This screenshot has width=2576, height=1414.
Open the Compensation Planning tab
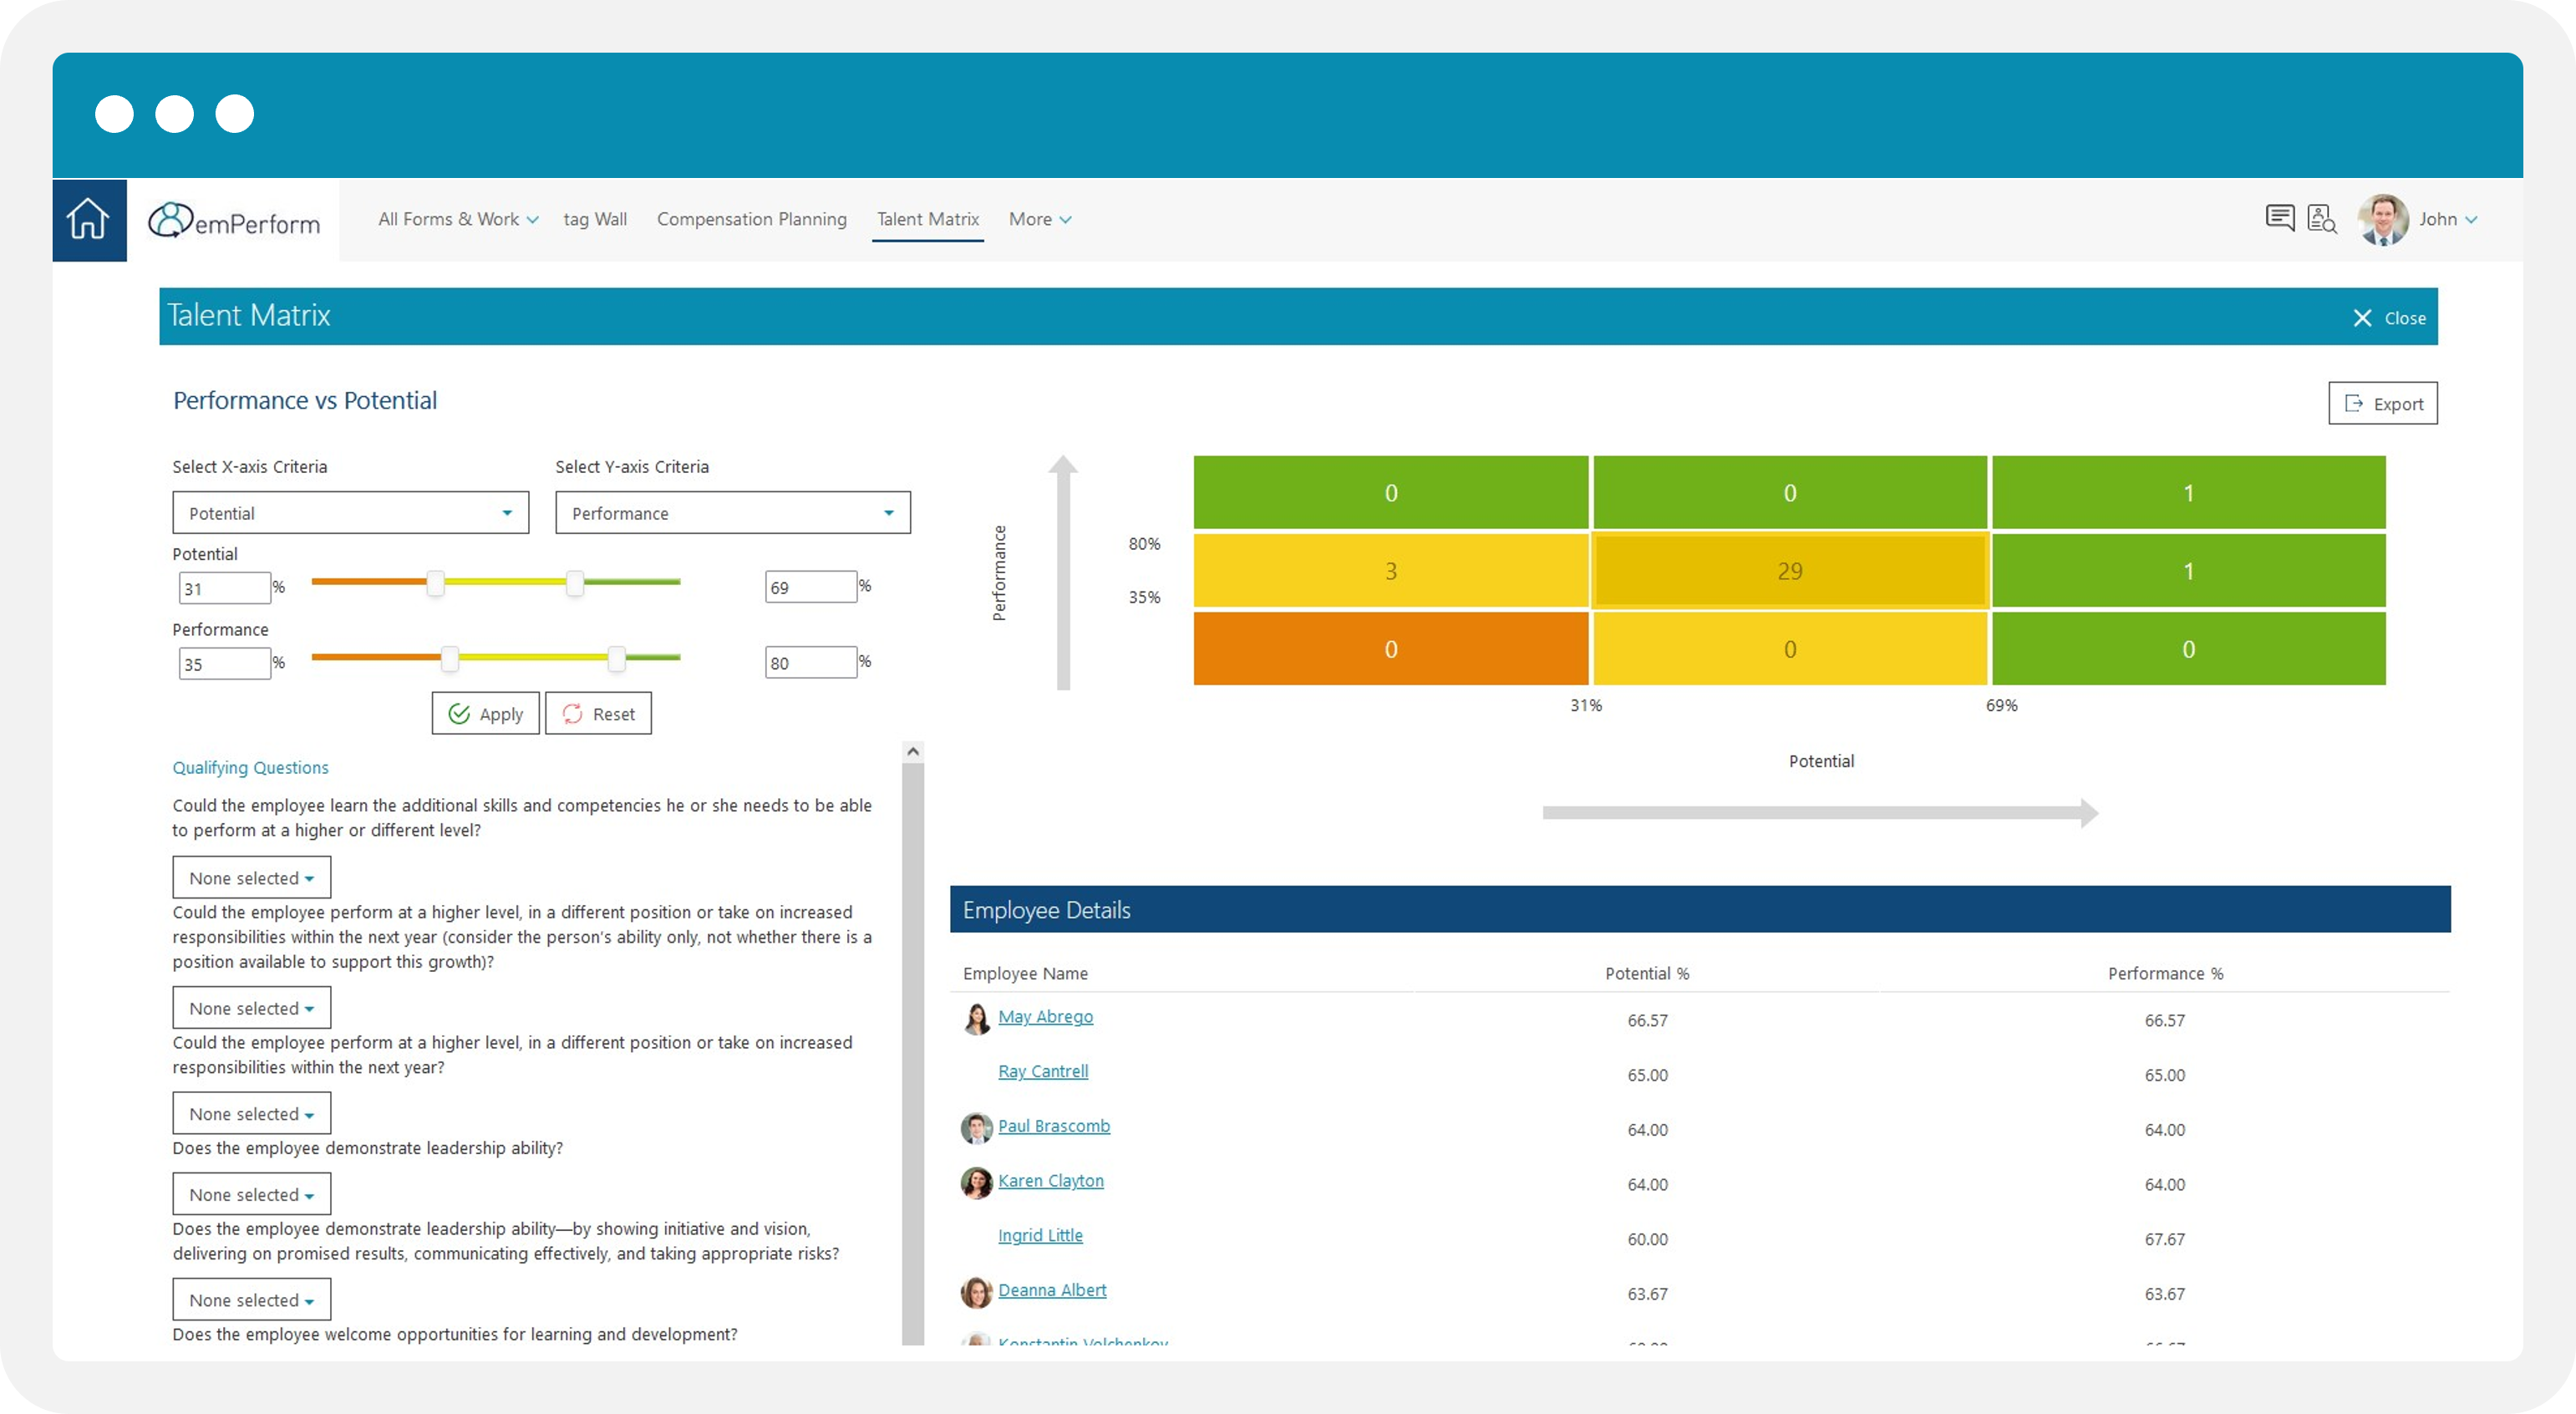pos(751,219)
